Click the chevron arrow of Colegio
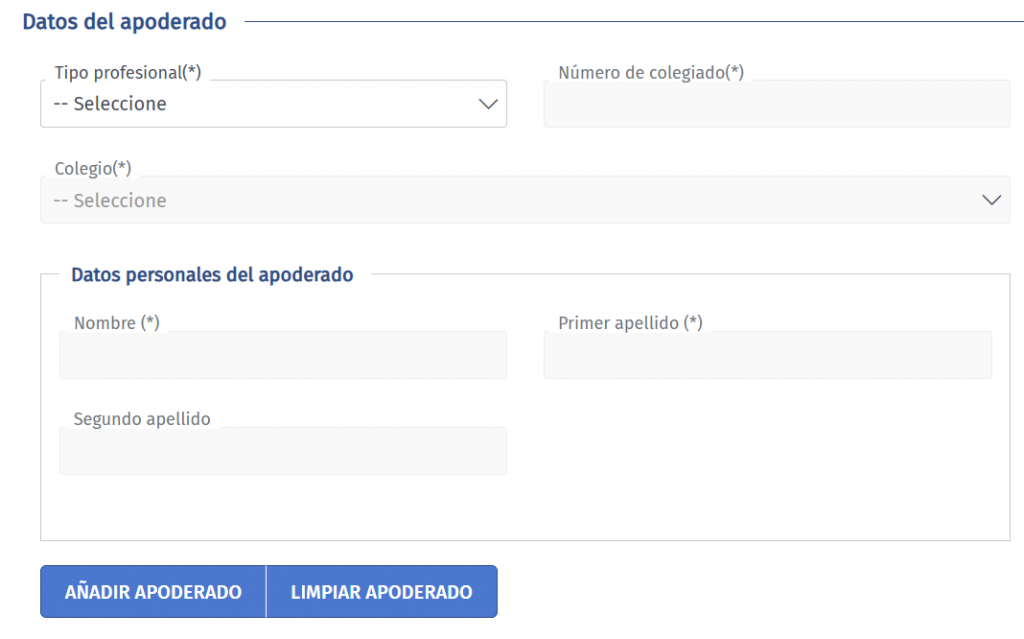This screenshot has width=1024, height=639. click(991, 200)
